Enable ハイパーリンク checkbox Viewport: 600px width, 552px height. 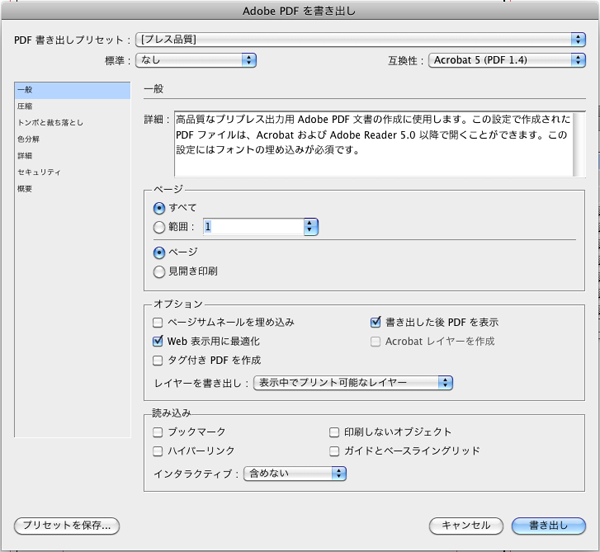(x=158, y=451)
